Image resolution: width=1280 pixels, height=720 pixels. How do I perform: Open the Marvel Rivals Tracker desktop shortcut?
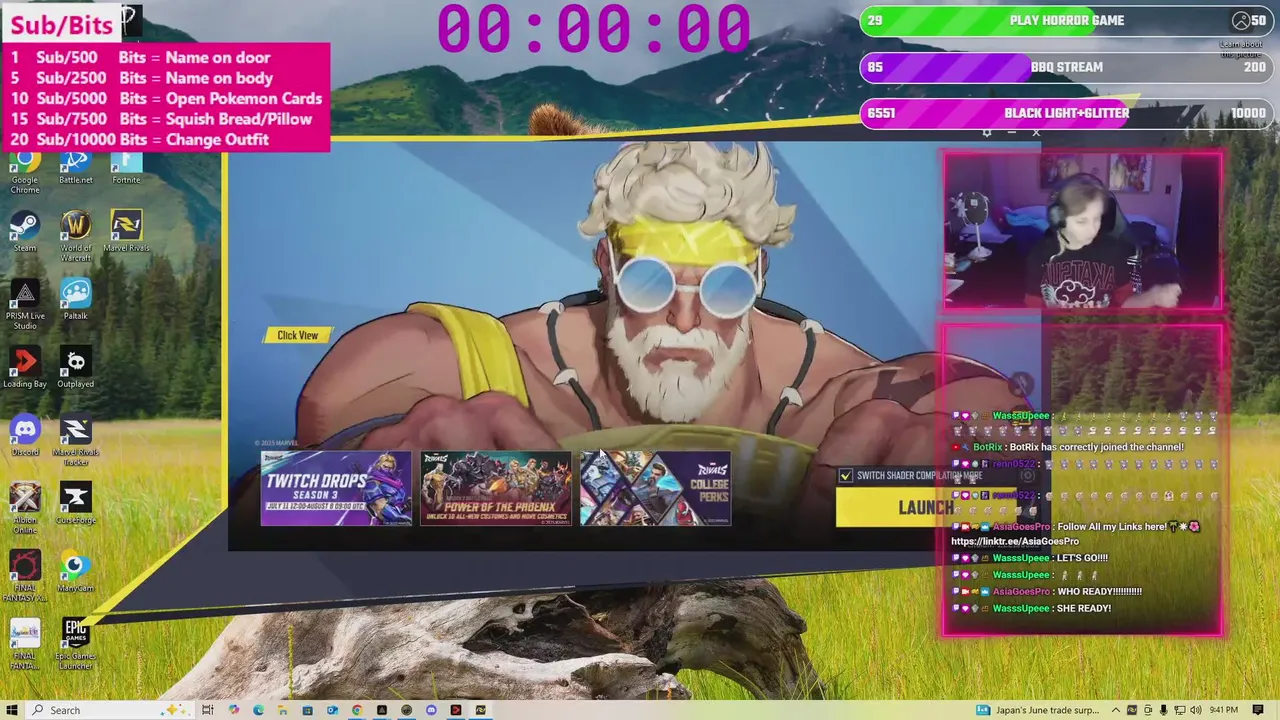click(x=75, y=441)
